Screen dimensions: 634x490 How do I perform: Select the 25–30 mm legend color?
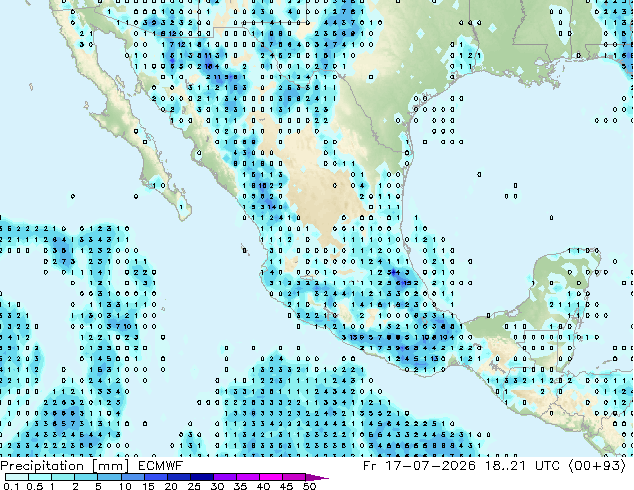pyautogui.click(x=201, y=477)
